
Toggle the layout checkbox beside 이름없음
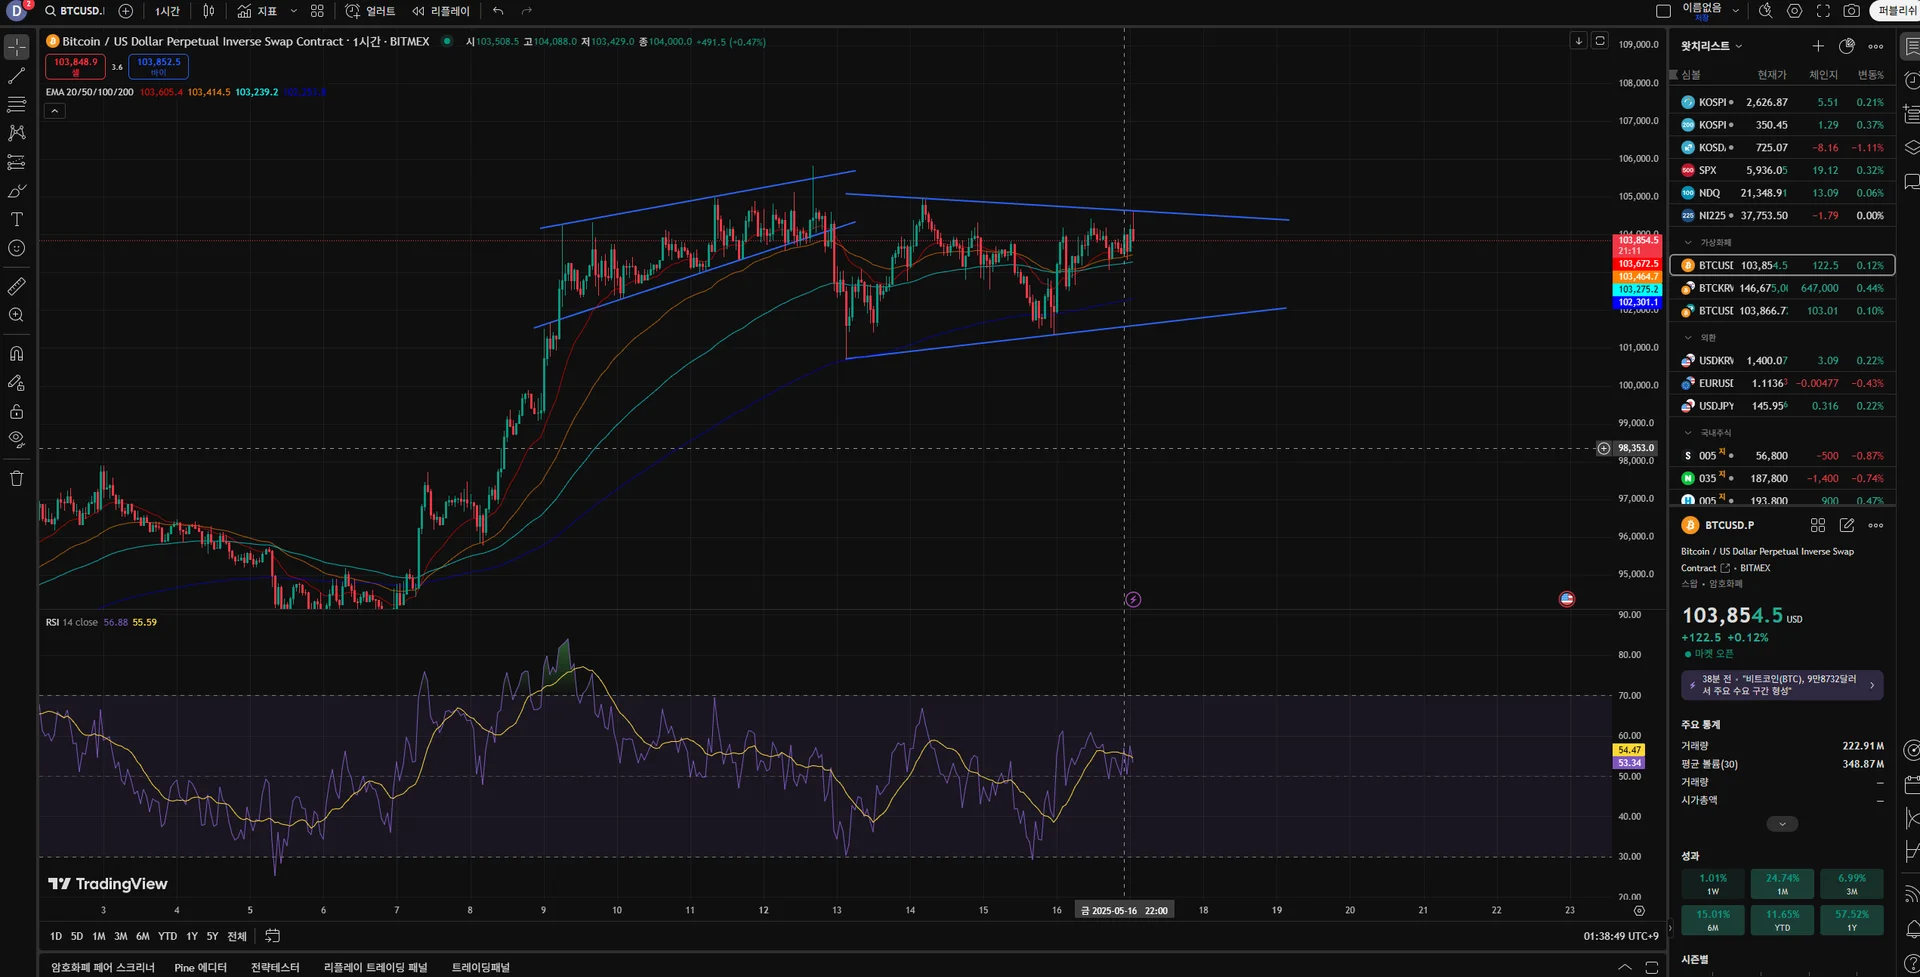(x=1663, y=11)
